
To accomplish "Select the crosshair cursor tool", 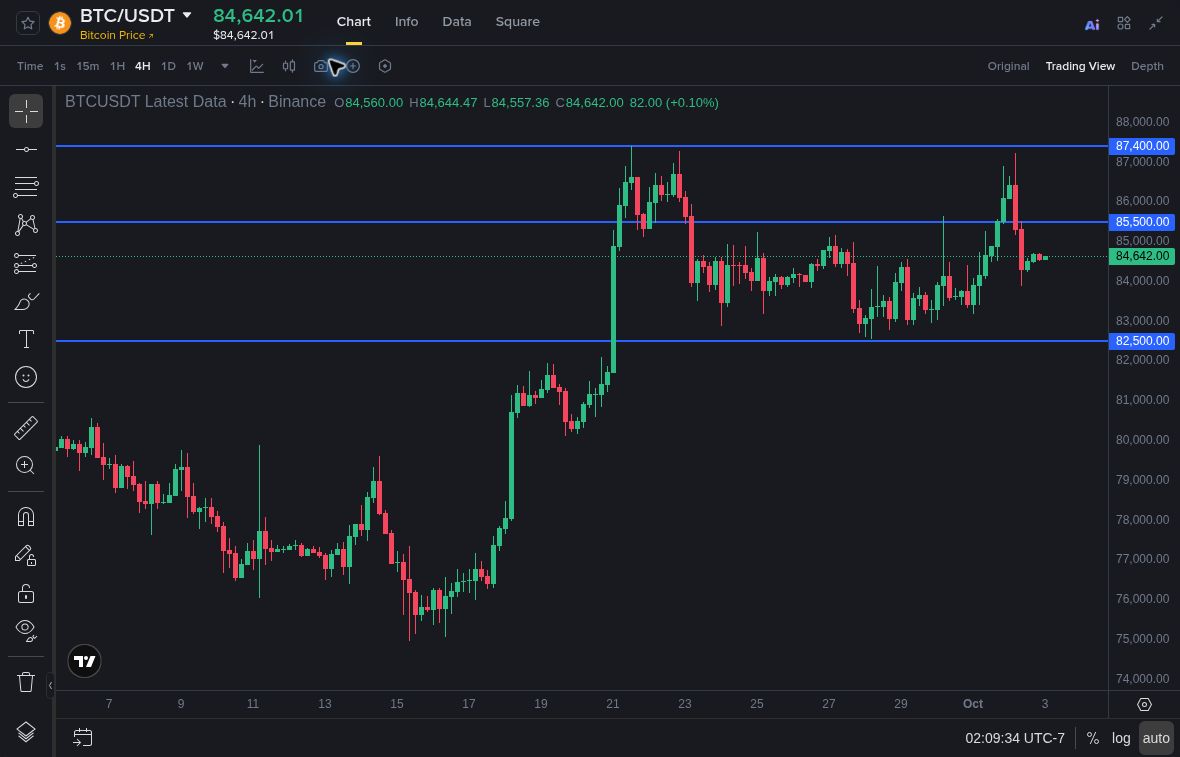I will pyautogui.click(x=26, y=111).
